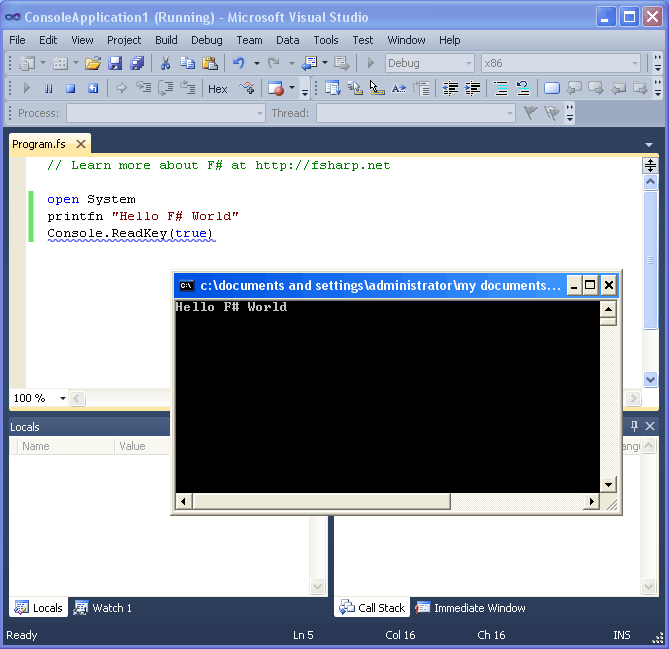Restart debugging with the restart icon
This screenshot has width=669, height=649.
pos(93,88)
